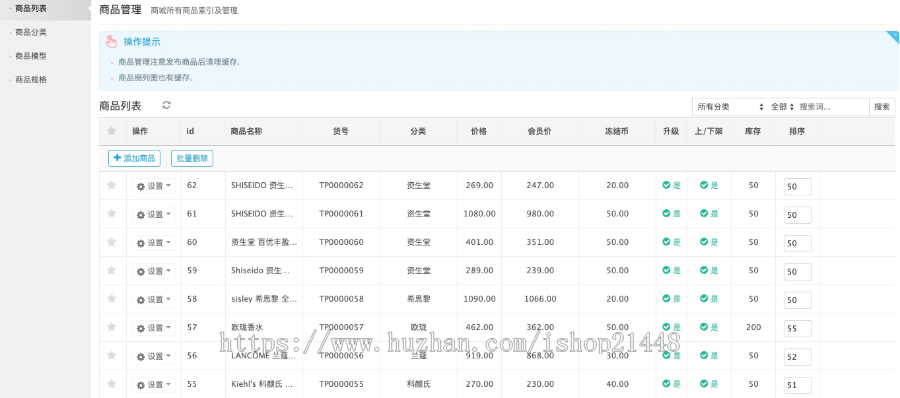The image size is (900, 398).
Task: Open the 全部 filter dropdown
Action: 782,107
